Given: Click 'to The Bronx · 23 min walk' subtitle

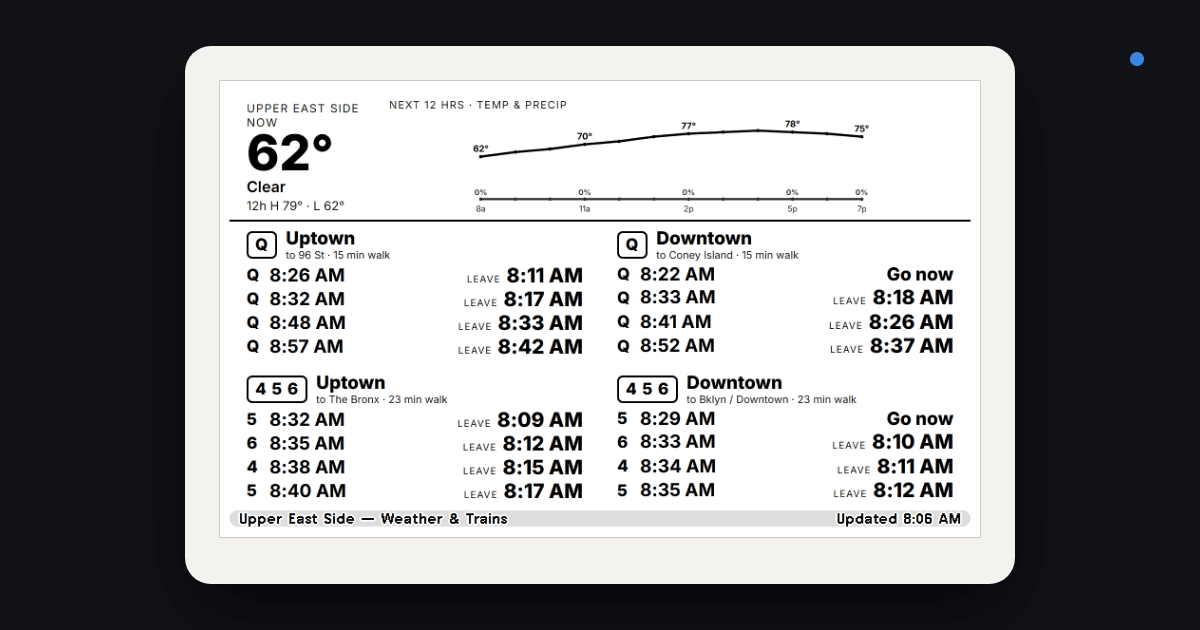Looking at the screenshot, I should point(382,399).
